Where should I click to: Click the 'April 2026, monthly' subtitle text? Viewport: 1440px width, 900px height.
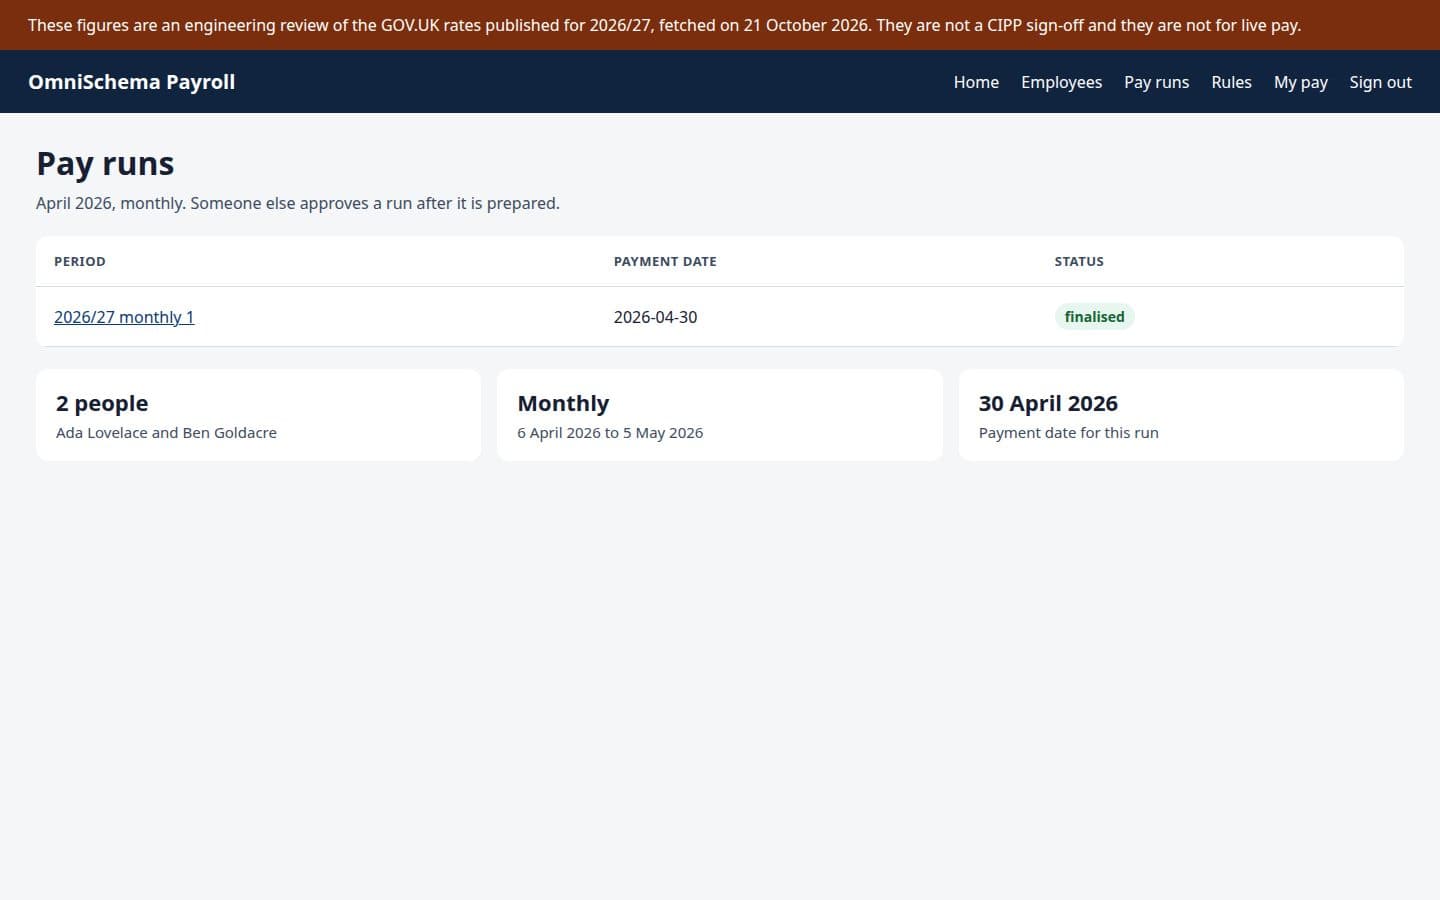(x=298, y=203)
